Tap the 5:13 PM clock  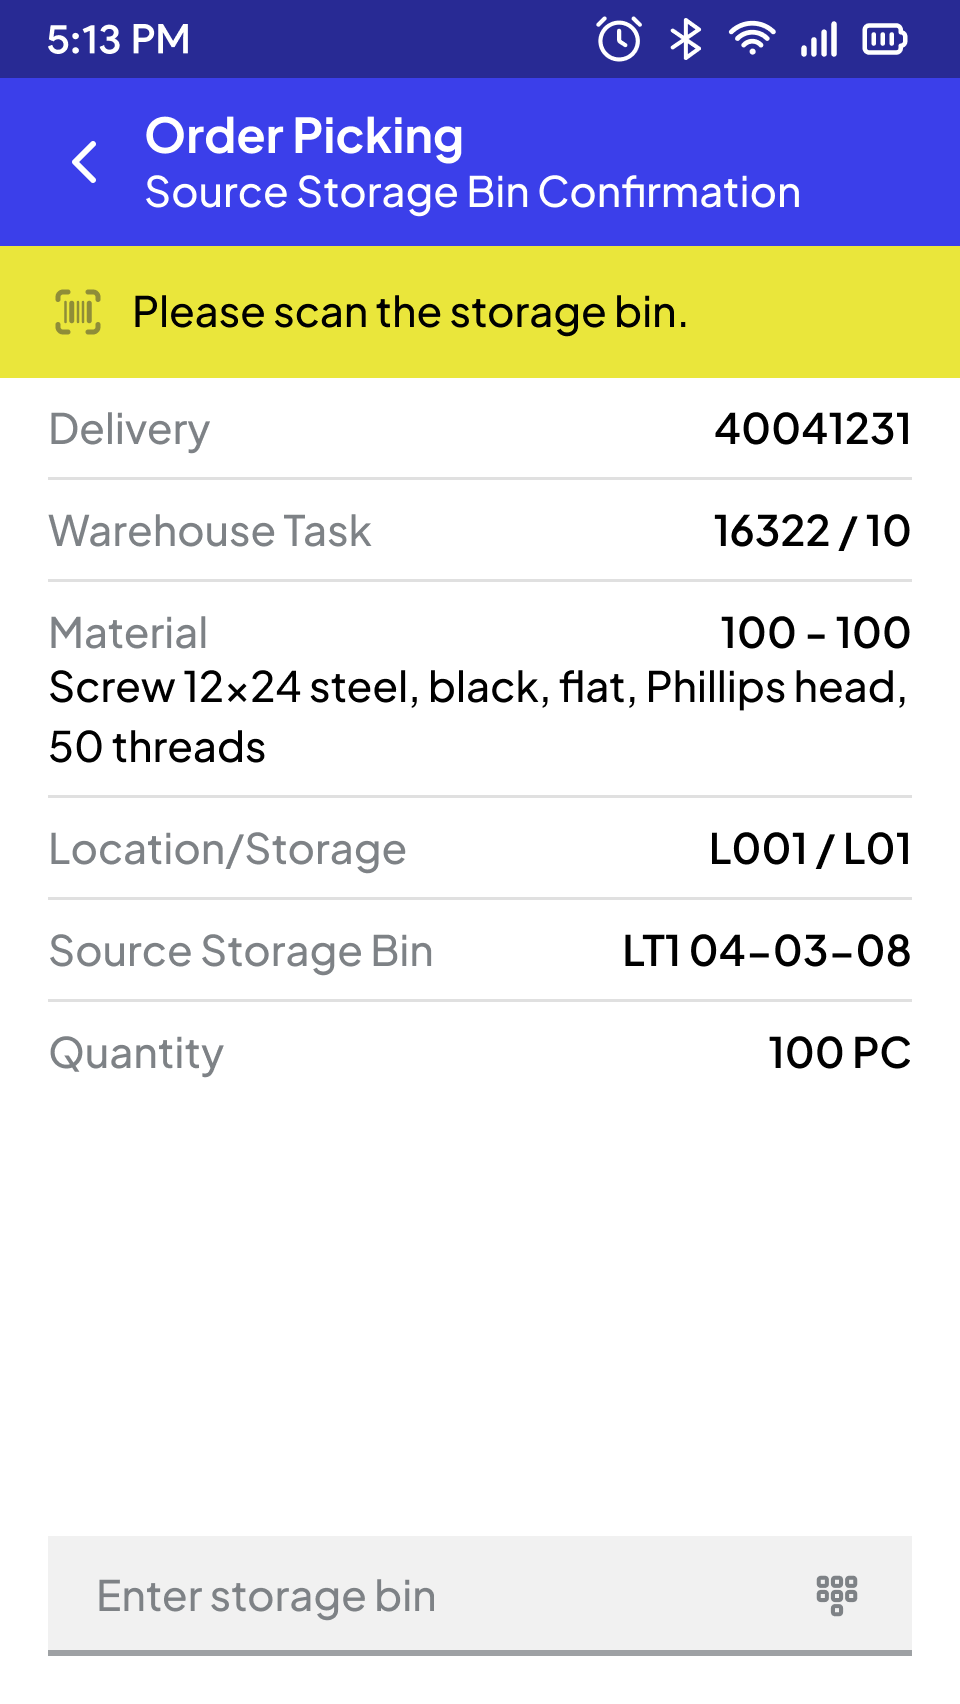click(118, 40)
